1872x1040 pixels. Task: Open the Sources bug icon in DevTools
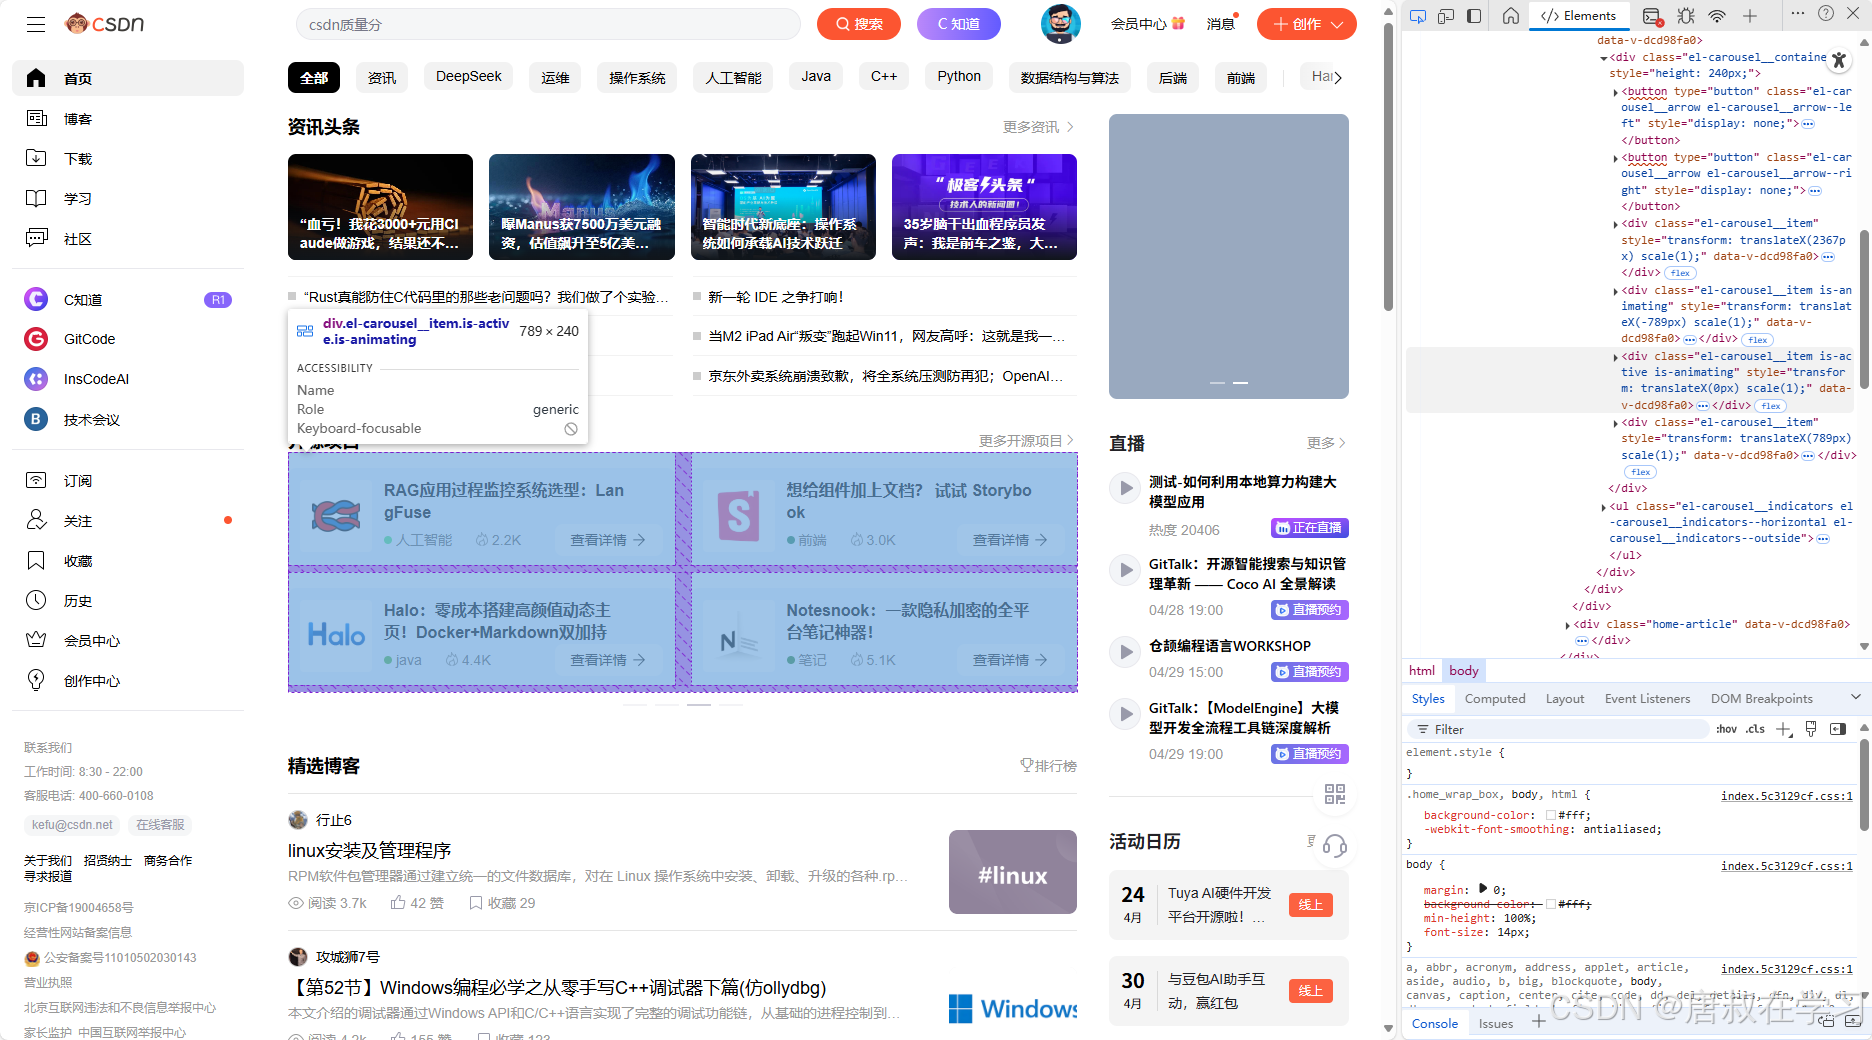pos(1686,16)
